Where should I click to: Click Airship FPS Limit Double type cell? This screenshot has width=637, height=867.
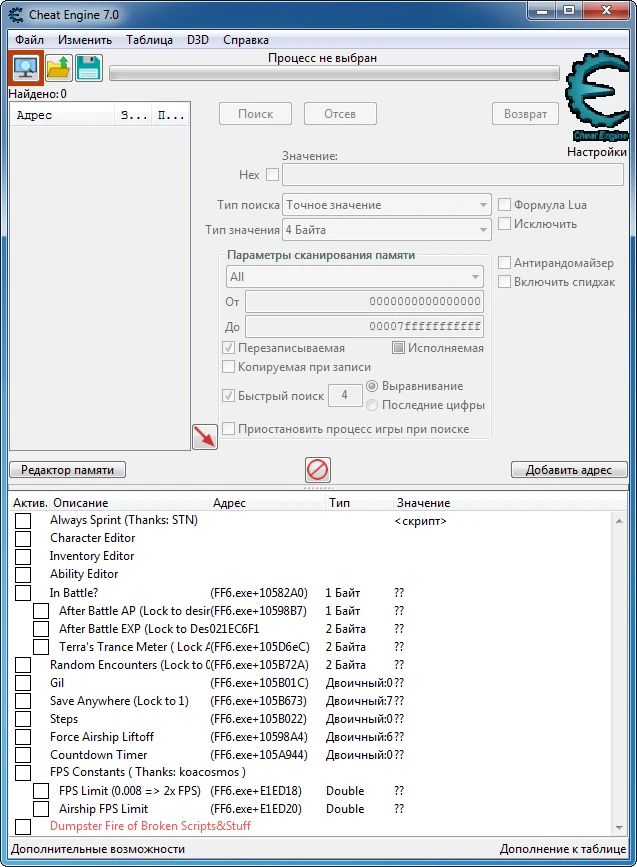pyautogui.click(x=345, y=809)
